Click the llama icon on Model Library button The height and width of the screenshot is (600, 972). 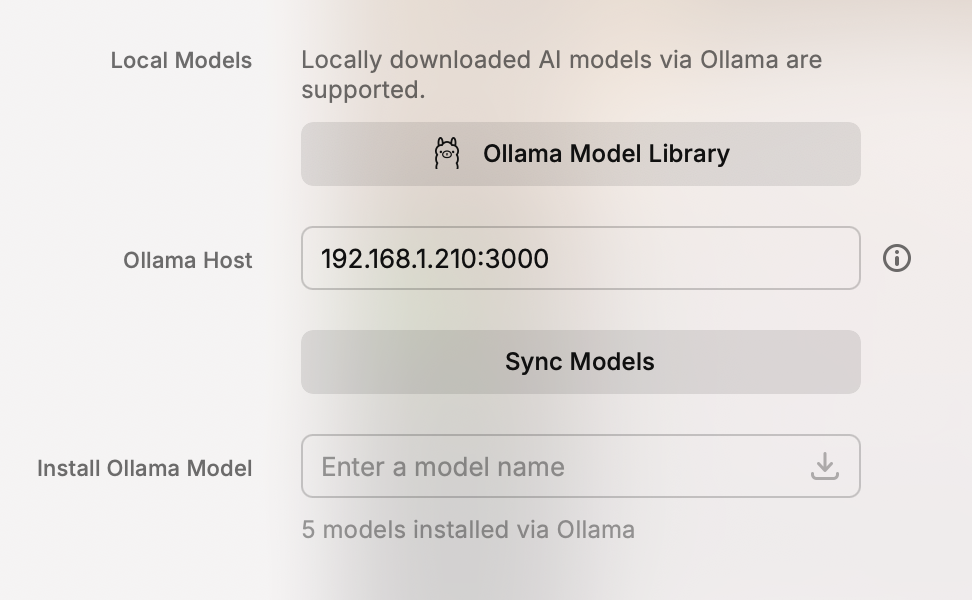pos(447,154)
